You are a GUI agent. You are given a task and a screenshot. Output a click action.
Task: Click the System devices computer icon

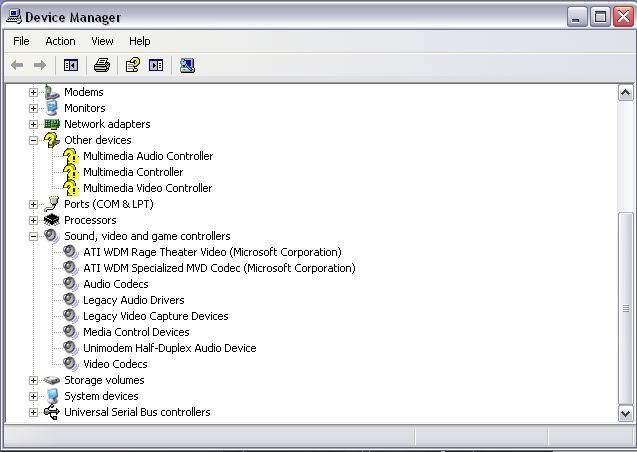tap(52, 396)
